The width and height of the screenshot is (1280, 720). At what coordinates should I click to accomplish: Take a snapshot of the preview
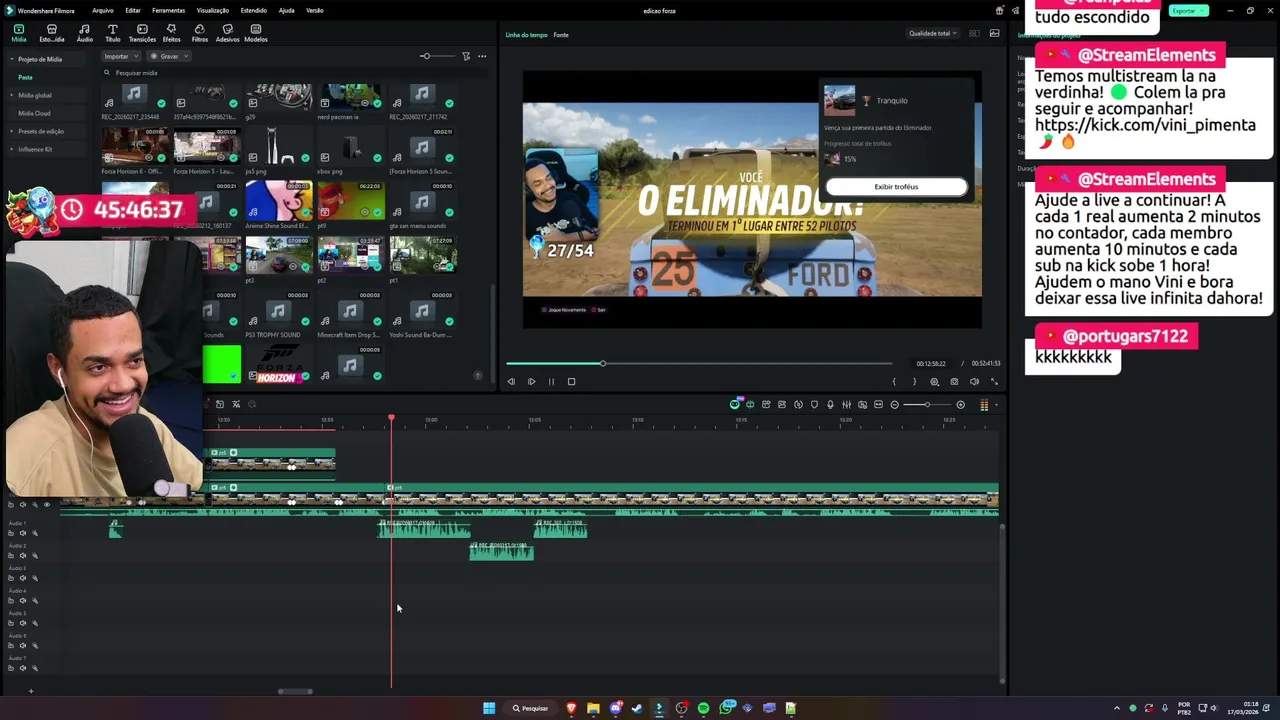click(x=954, y=381)
